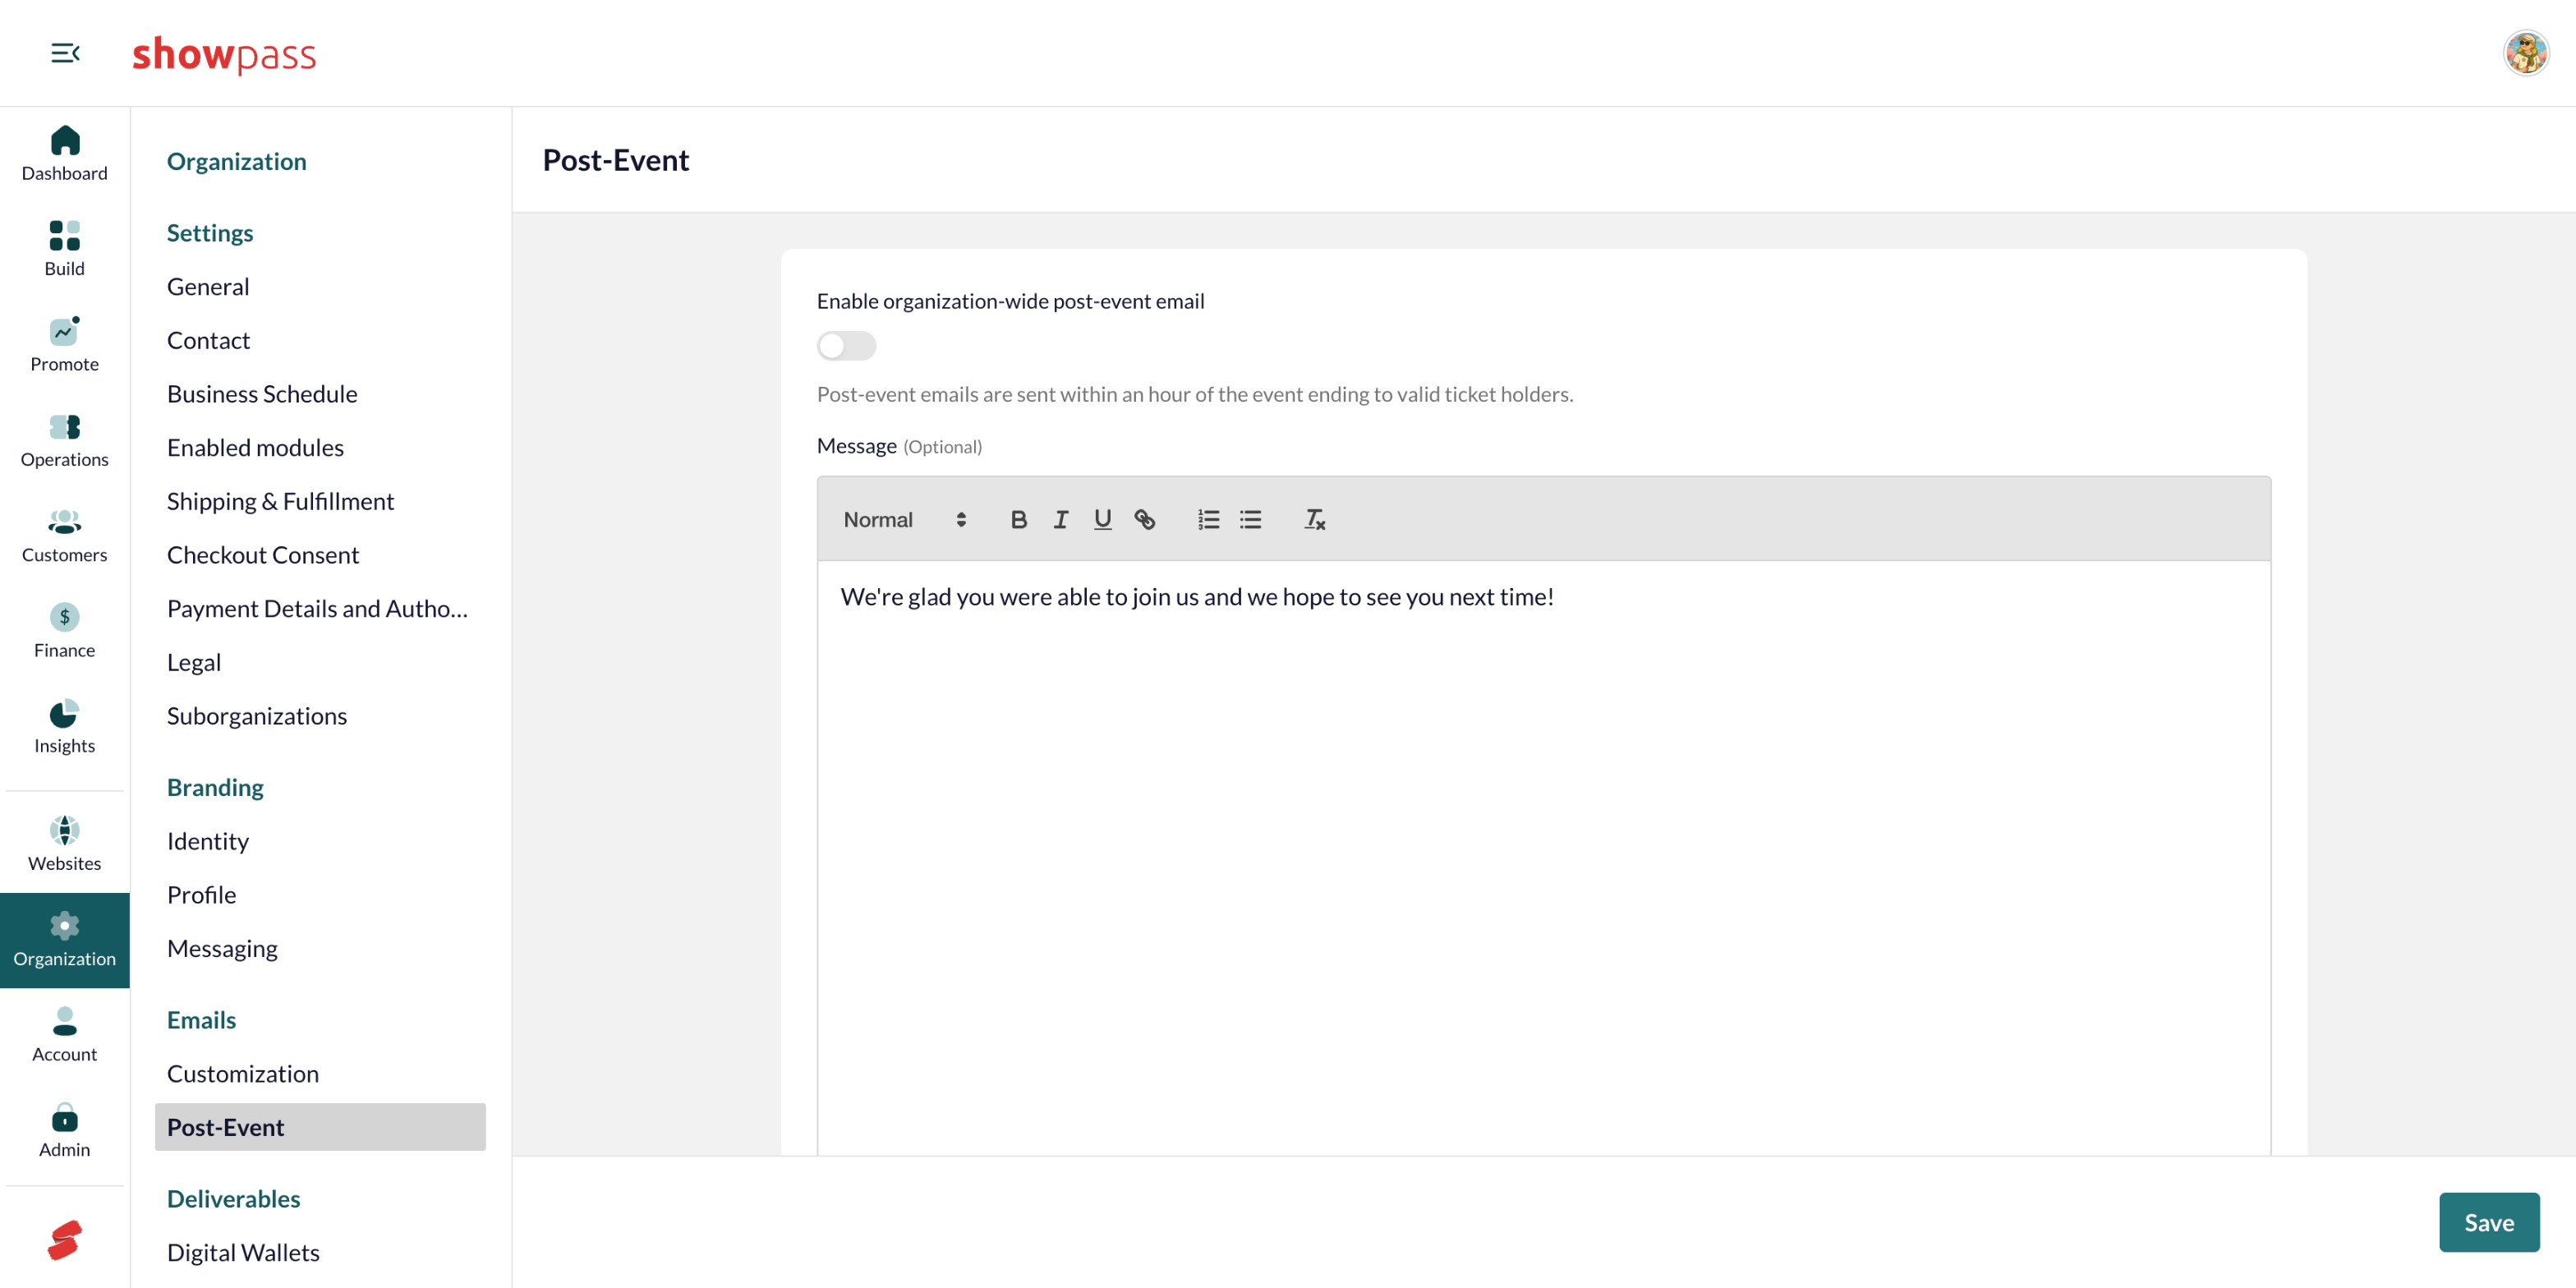Open the Websites section

tap(65, 844)
